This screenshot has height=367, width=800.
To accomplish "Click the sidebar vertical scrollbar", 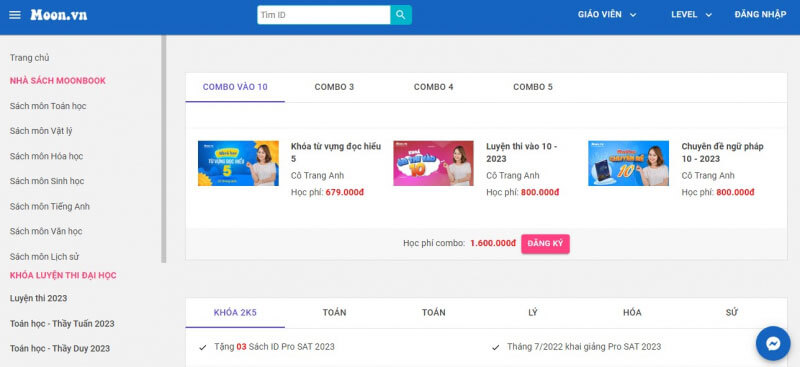I will tap(164, 149).
